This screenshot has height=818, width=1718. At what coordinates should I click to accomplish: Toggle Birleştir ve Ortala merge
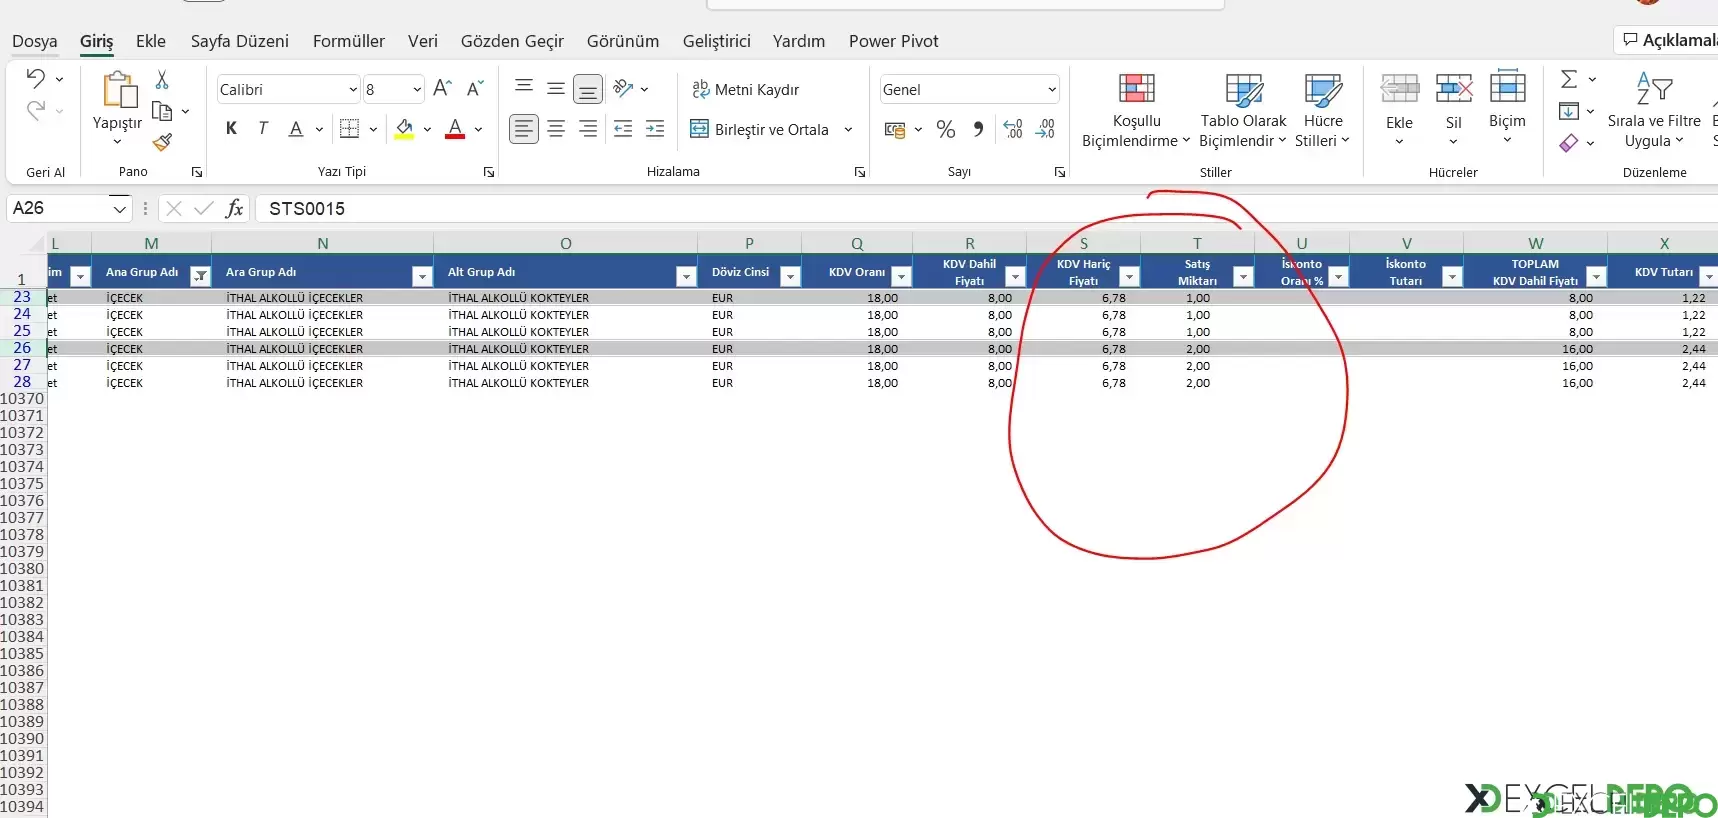760,129
